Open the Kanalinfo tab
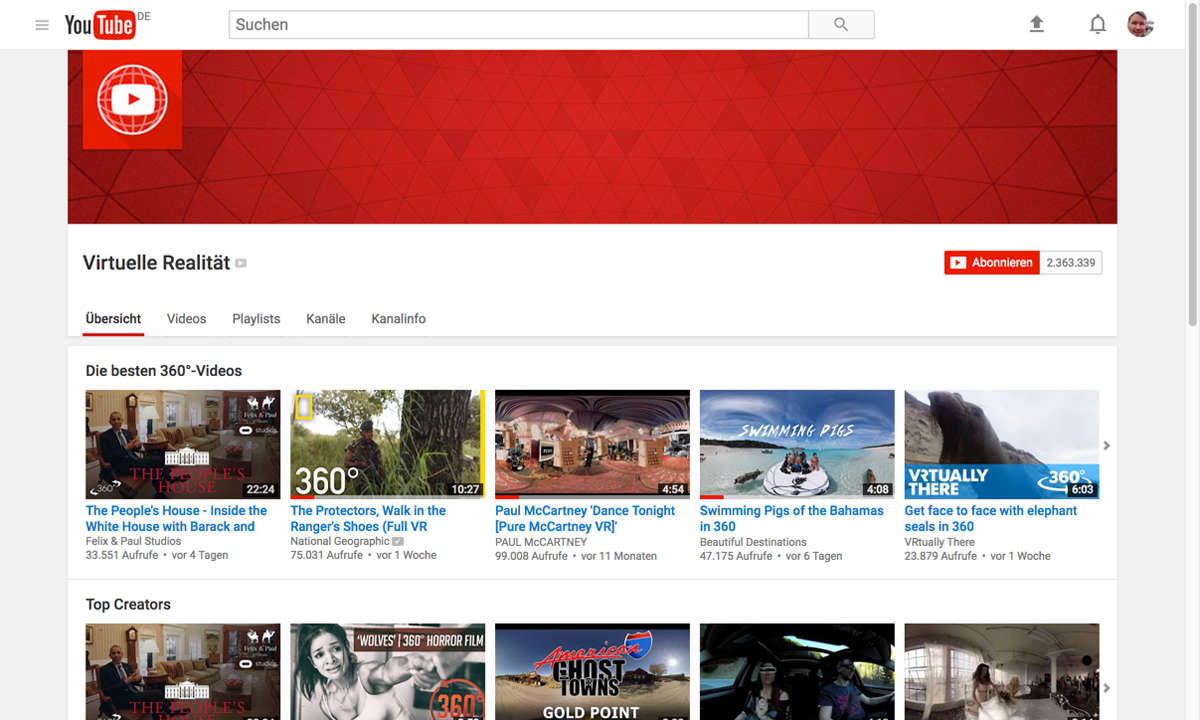 (x=398, y=319)
